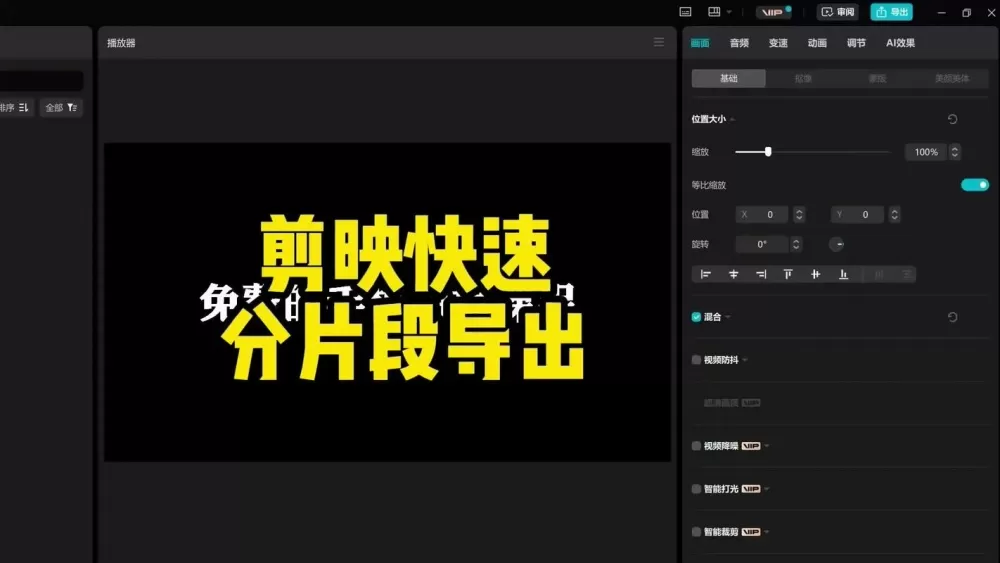Enable the 智能裁剪 checkbox
1000x563 pixels.
(696, 532)
